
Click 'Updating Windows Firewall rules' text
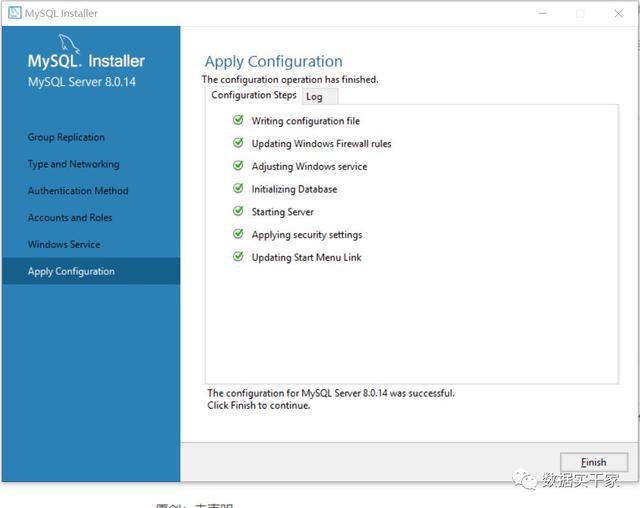pos(321,144)
